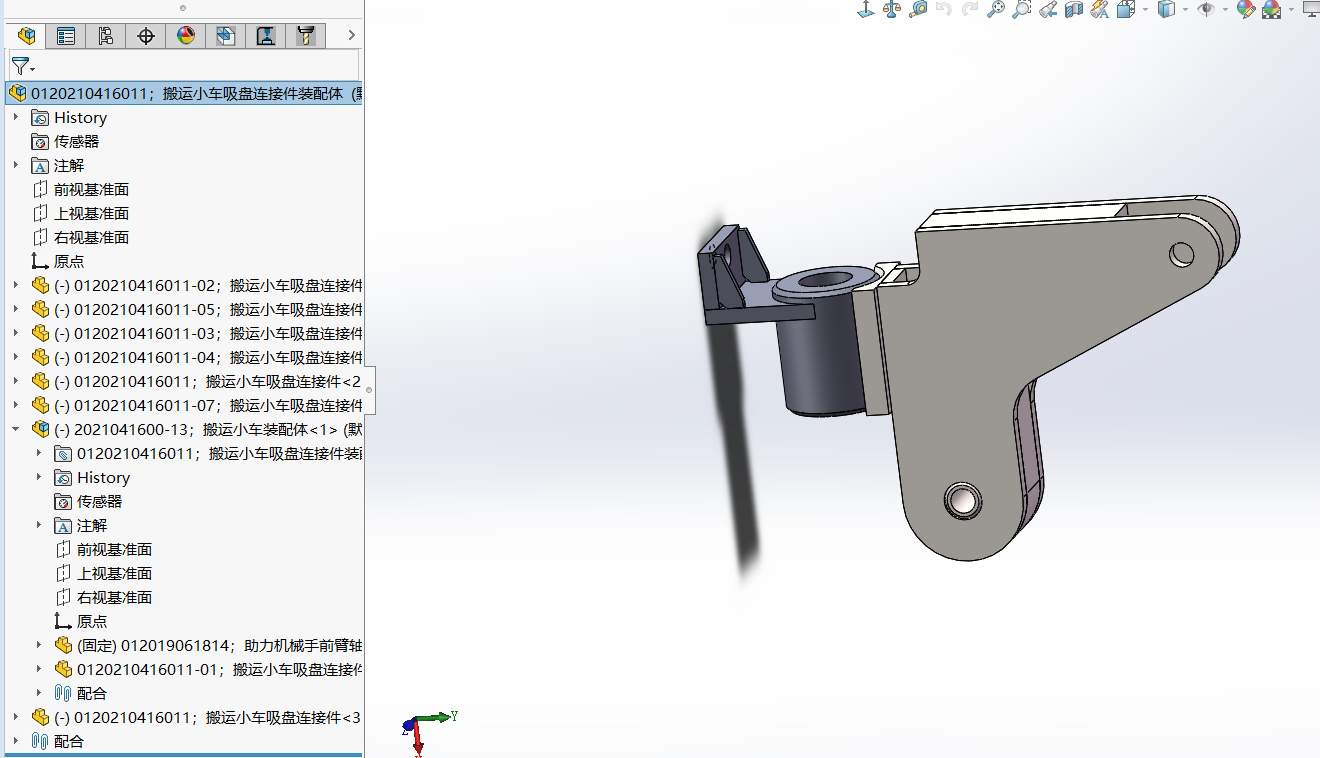Viewport: 1320px width, 758px height.
Task: Select instance <3> of 0120210416011
Action: point(197,717)
